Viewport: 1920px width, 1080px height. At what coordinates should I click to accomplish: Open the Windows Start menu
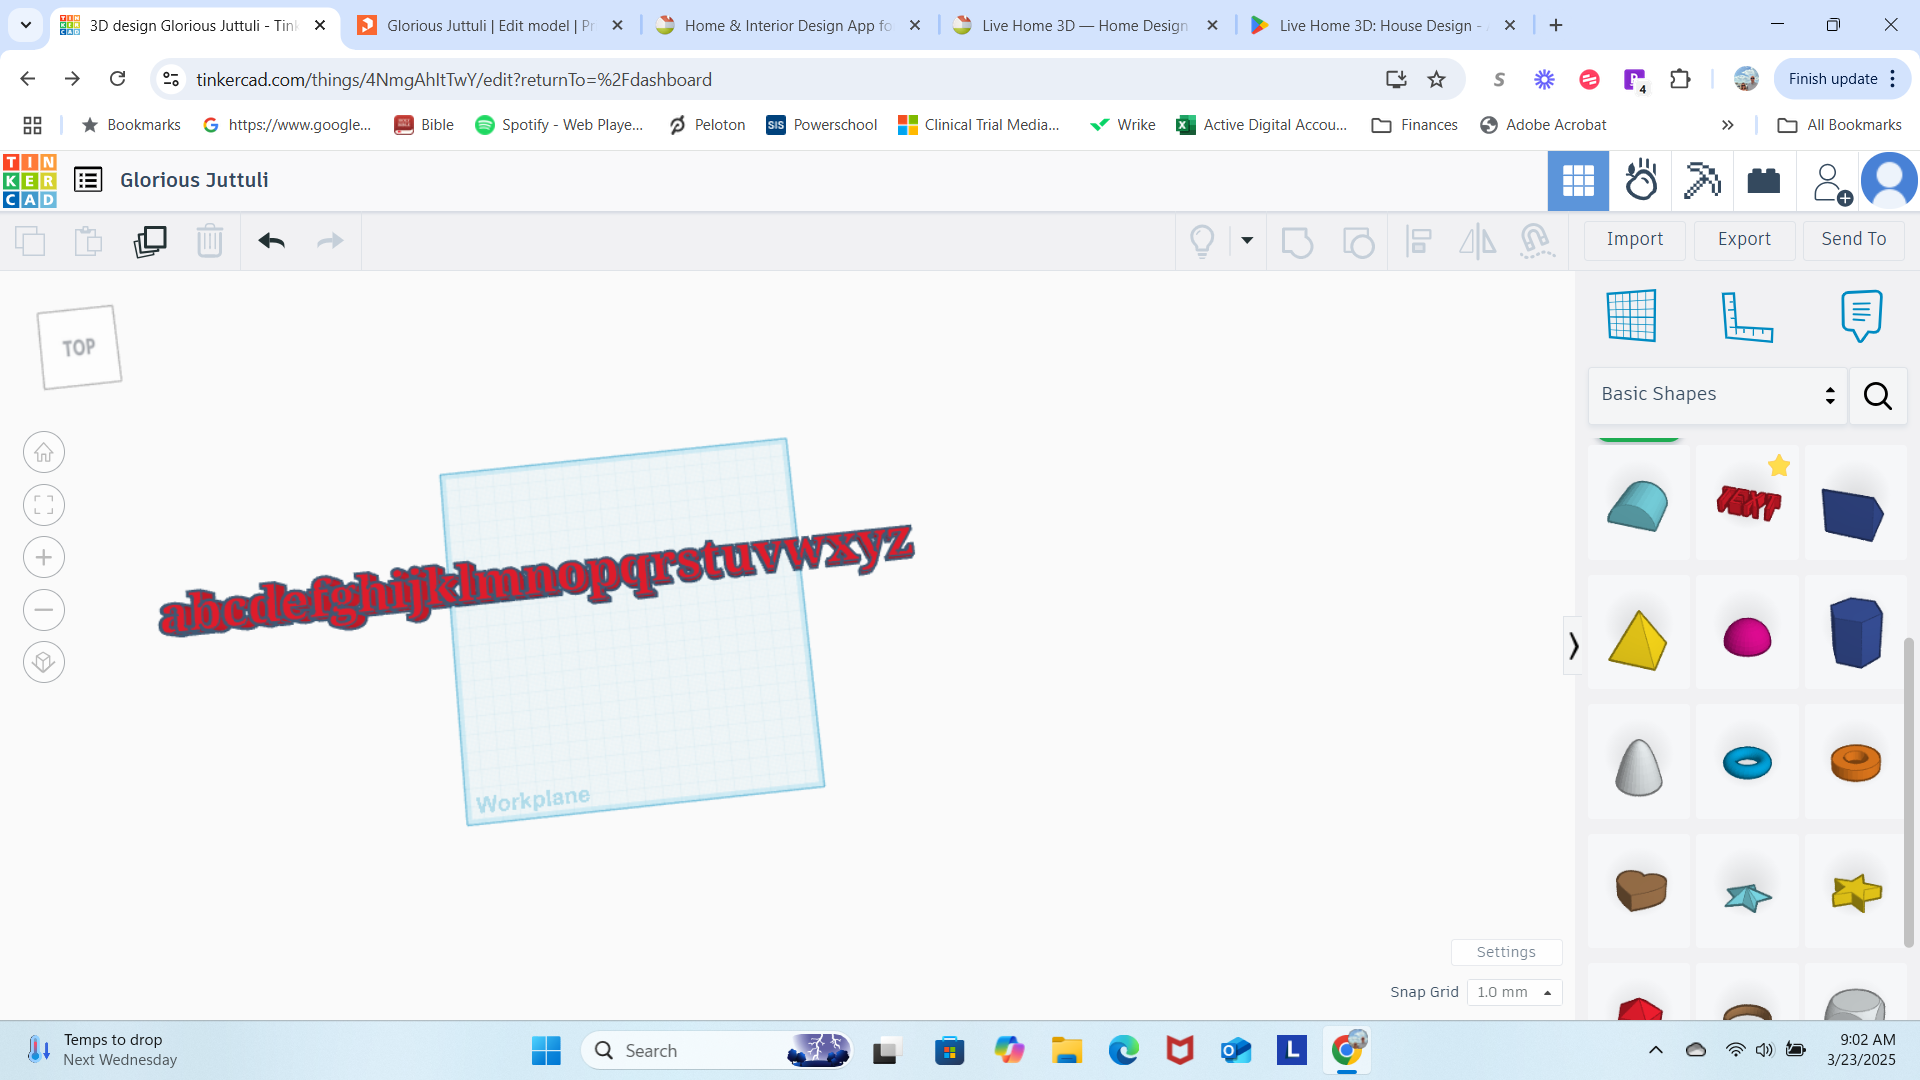pyautogui.click(x=546, y=1051)
